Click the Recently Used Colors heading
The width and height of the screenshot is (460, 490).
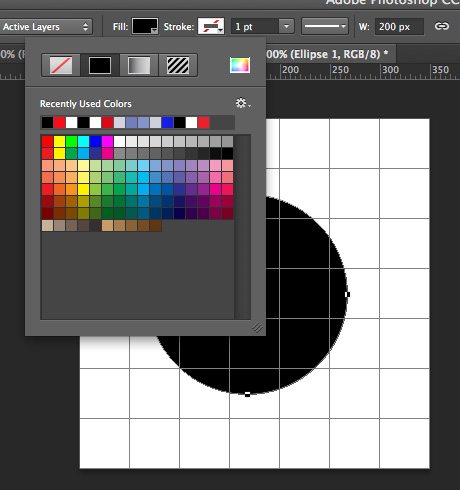pyautogui.click(x=86, y=104)
